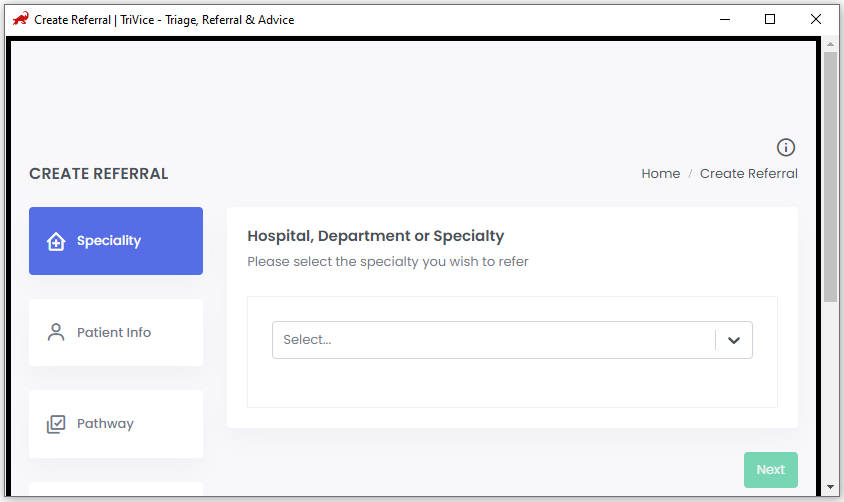The width and height of the screenshot is (844, 502).
Task: Go to the Pathway step
Action: coord(116,424)
